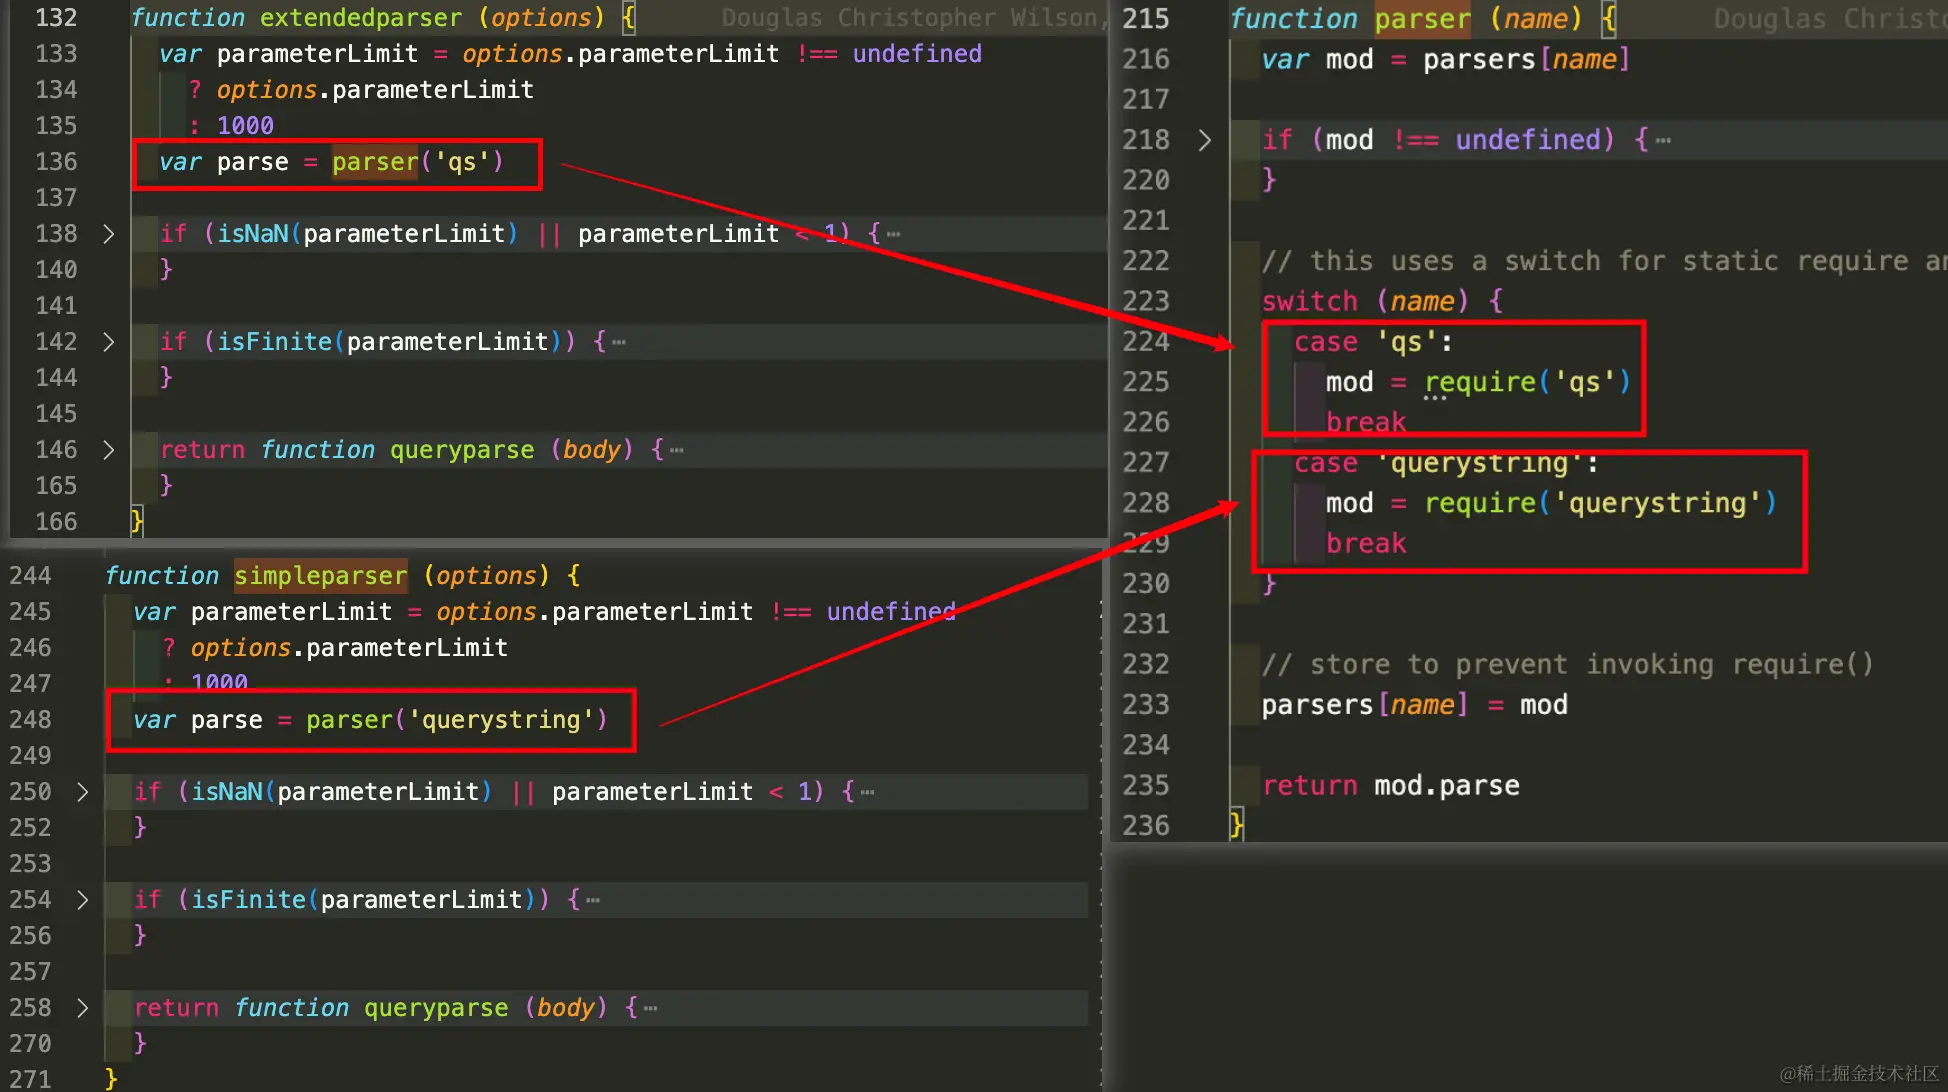
Task: Unfold queryparse function at line 146
Action: (x=108, y=450)
